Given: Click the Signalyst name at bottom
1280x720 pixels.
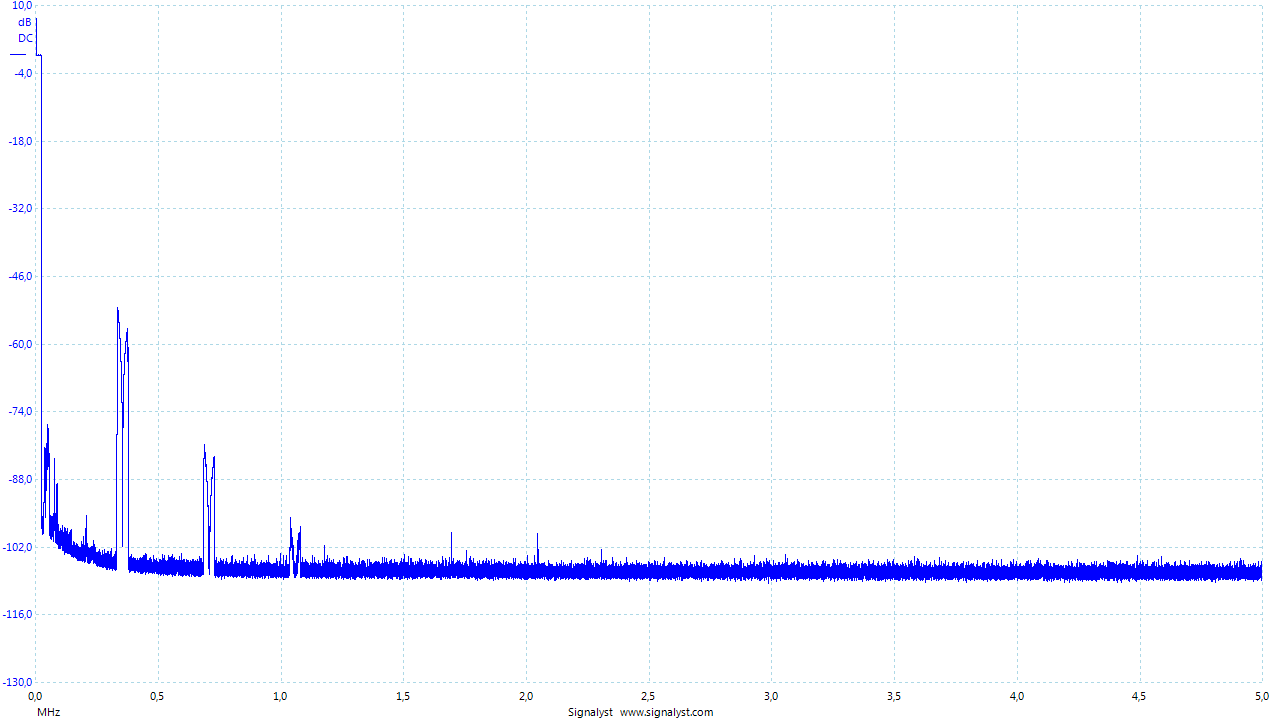Looking at the screenshot, I should click(591, 712).
